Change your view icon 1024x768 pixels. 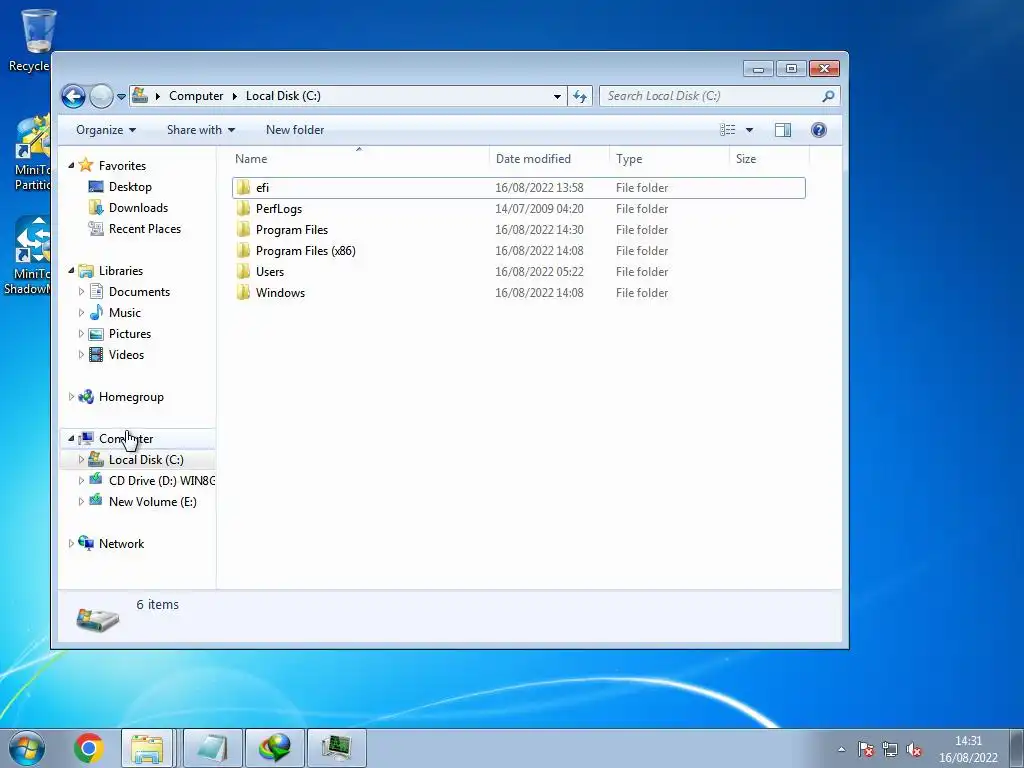pyautogui.click(x=728, y=130)
